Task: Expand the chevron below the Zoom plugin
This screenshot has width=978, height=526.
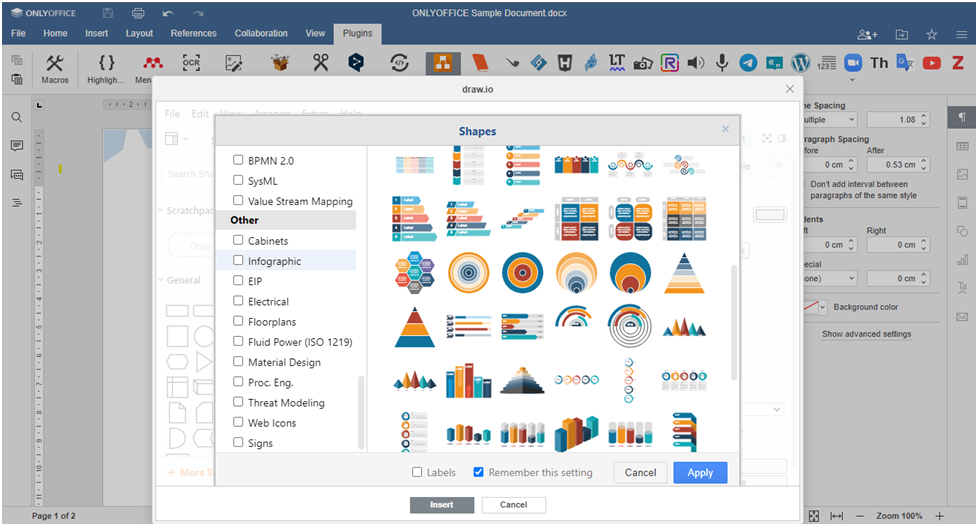Action: [x=853, y=80]
